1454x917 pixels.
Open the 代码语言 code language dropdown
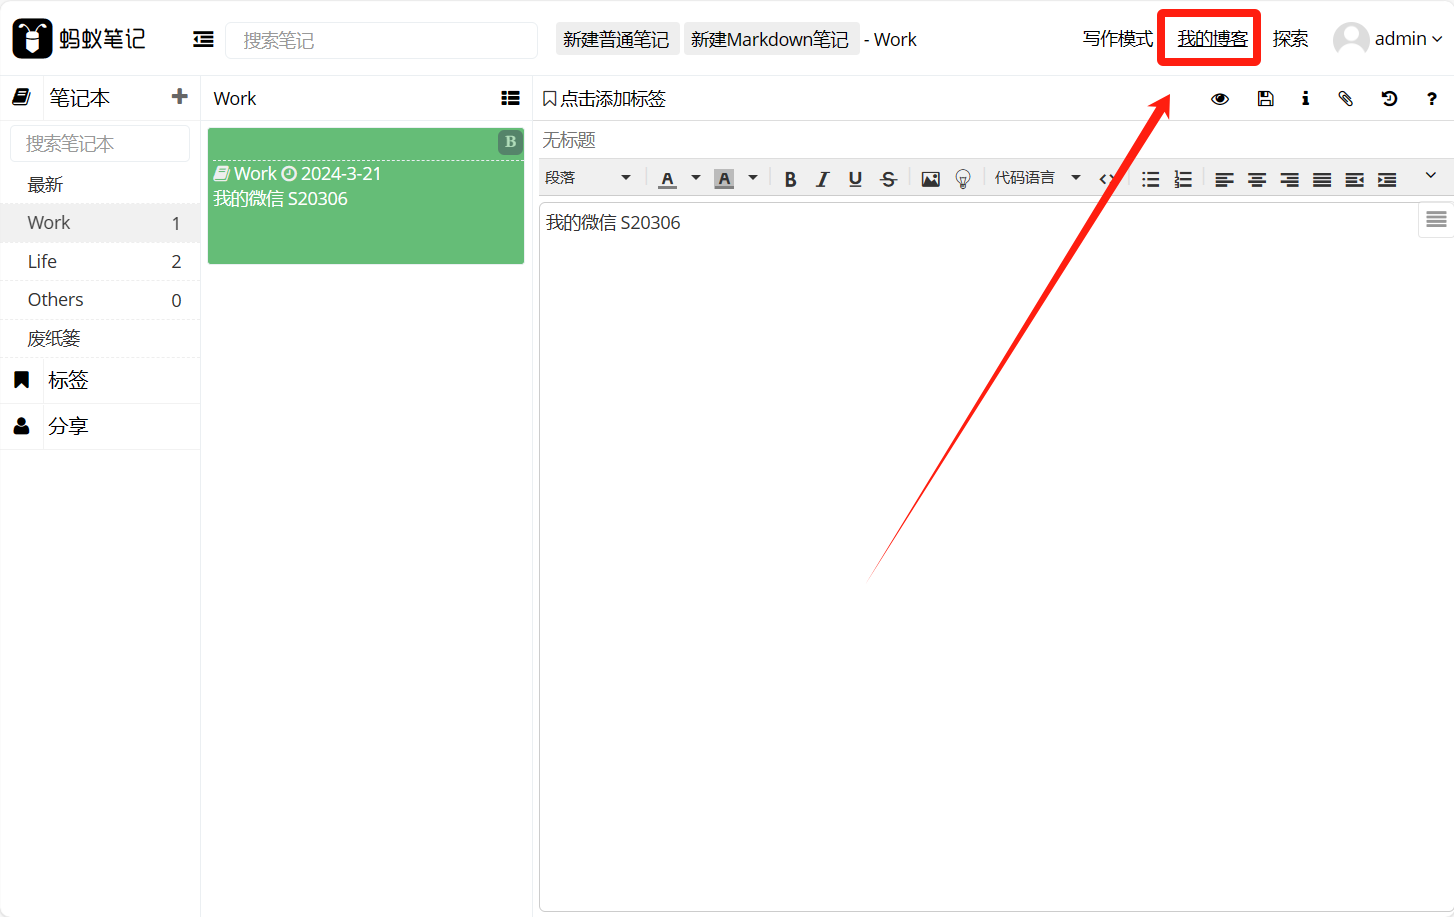(1037, 178)
